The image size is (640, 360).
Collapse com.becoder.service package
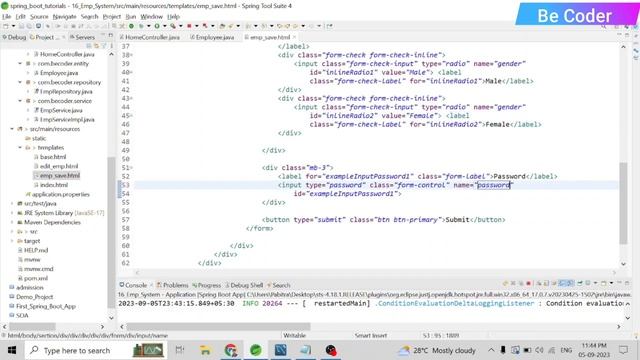pyautogui.click(x=20, y=101)
